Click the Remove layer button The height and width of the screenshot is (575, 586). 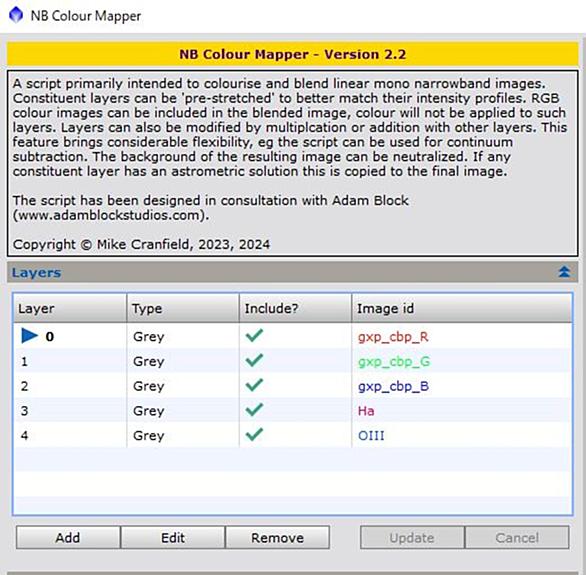coord(277,538)
